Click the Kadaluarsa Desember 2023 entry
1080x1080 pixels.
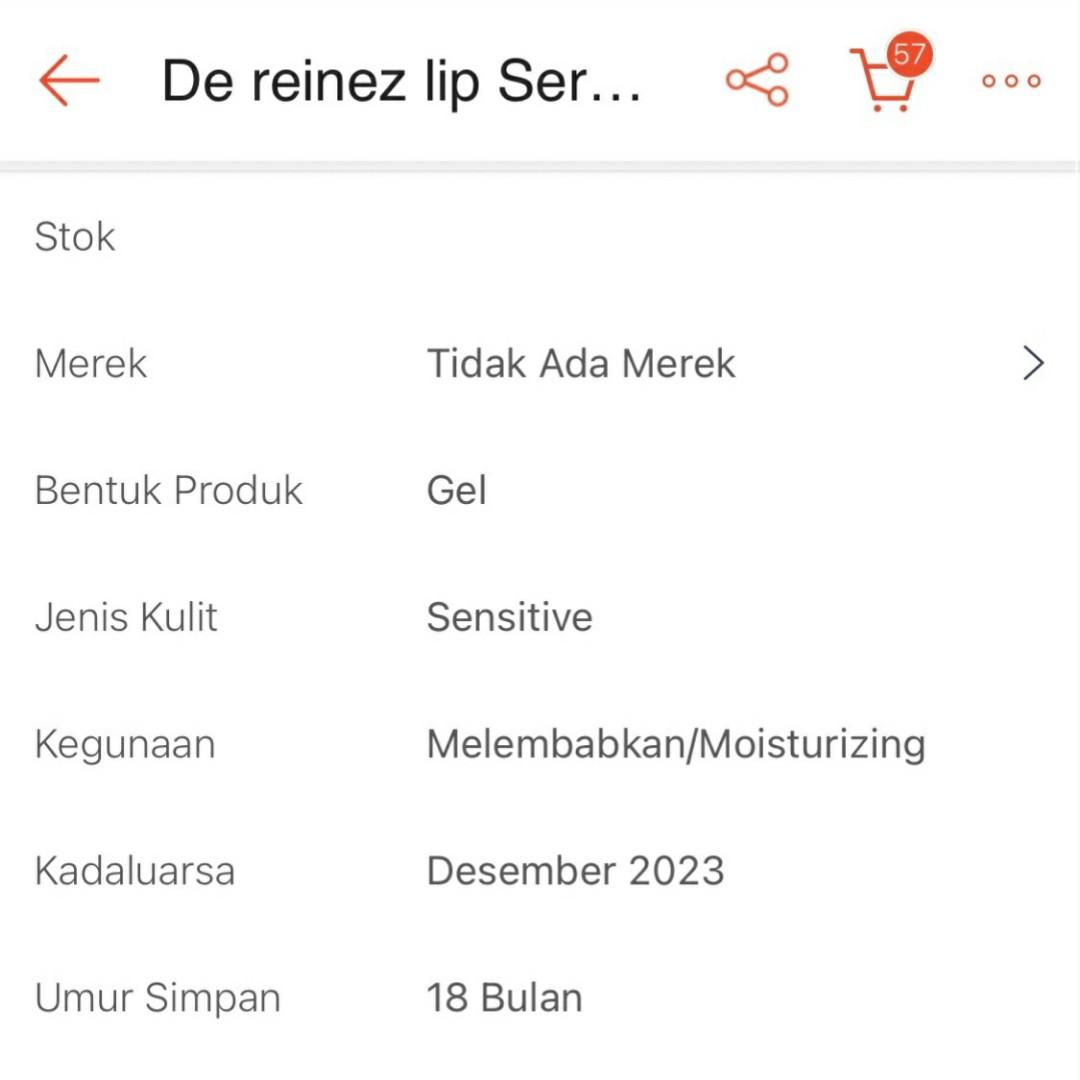(x=577, y=870)
